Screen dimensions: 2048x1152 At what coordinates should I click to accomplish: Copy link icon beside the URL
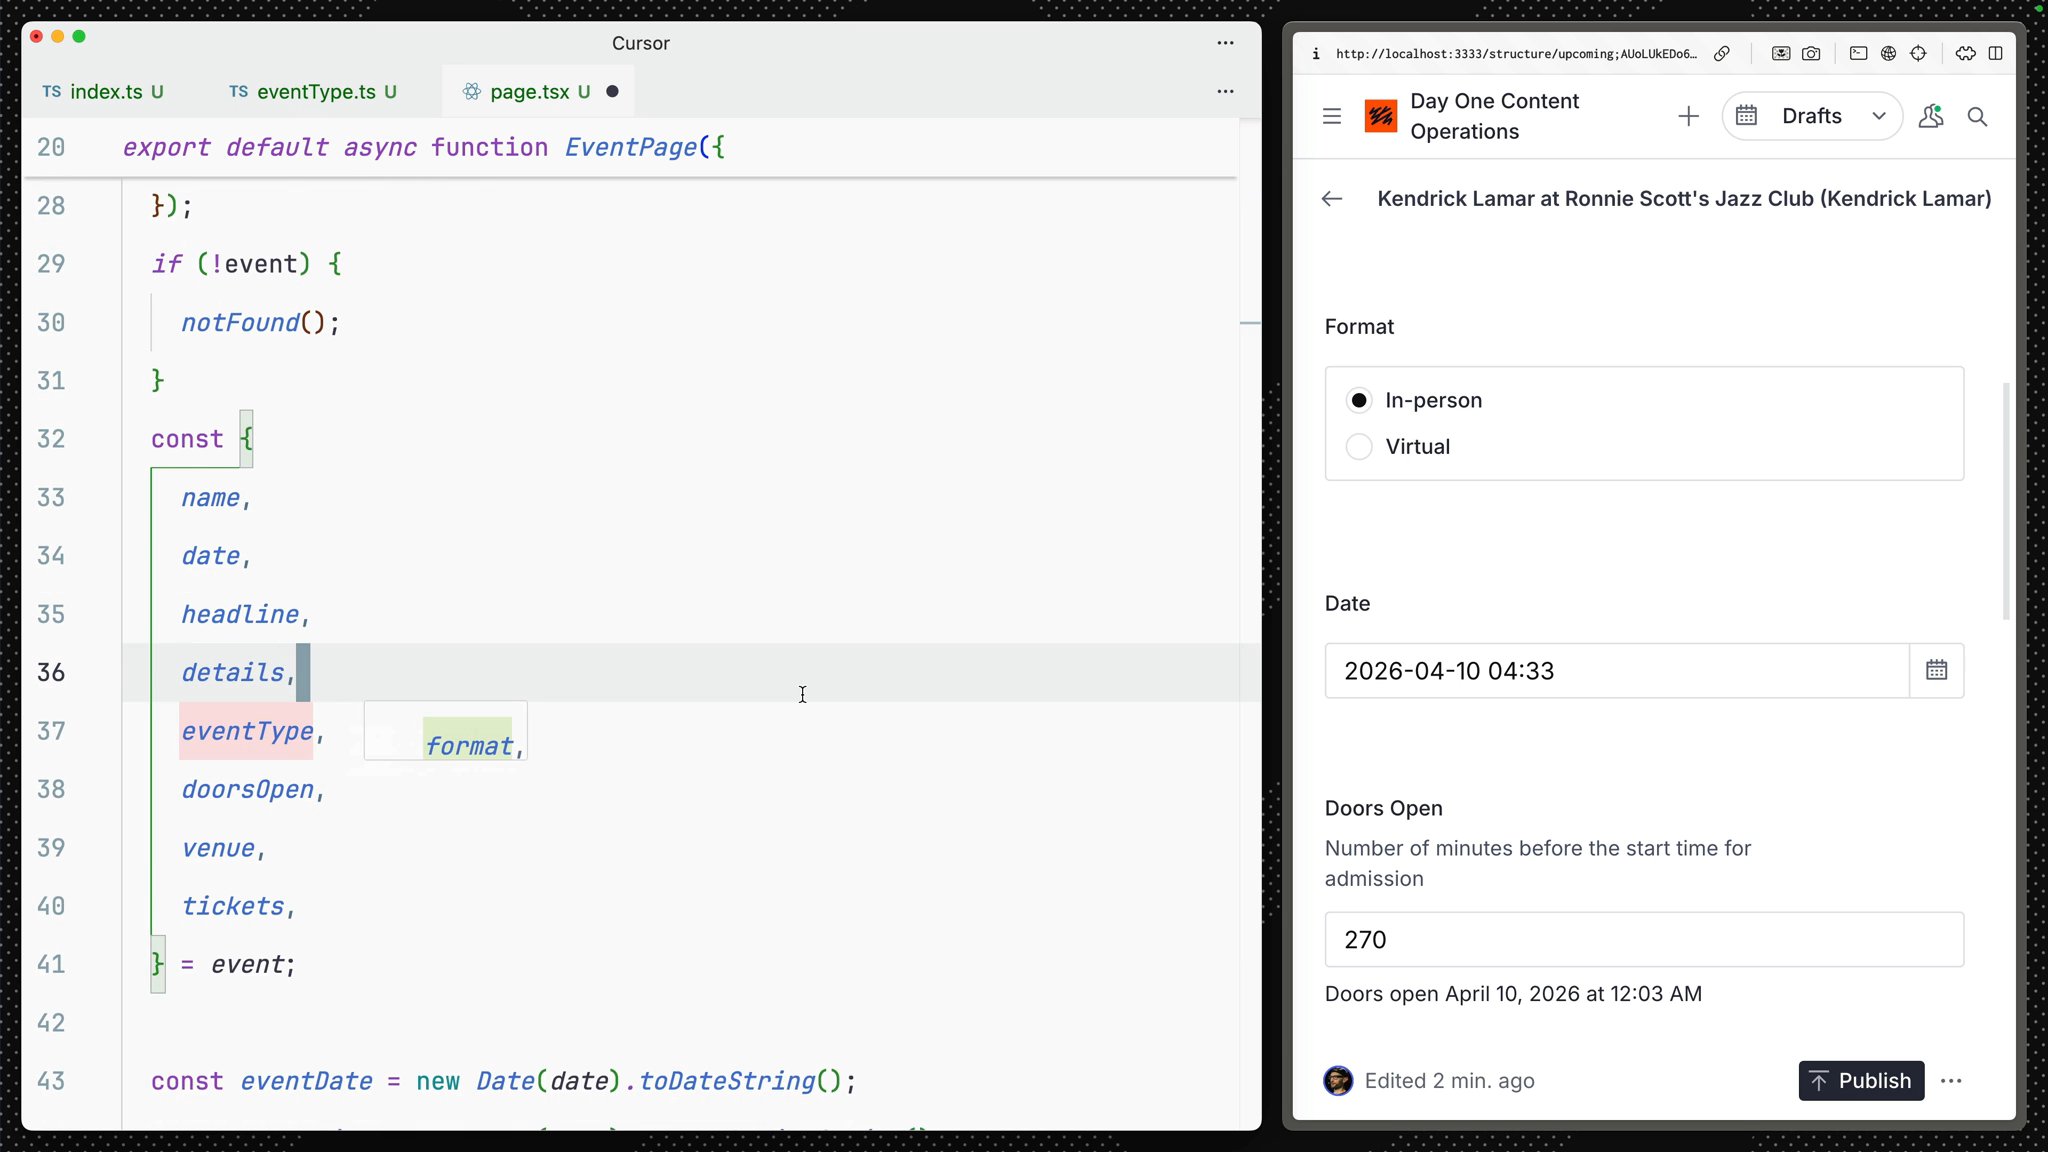(x=1722, y=54)
